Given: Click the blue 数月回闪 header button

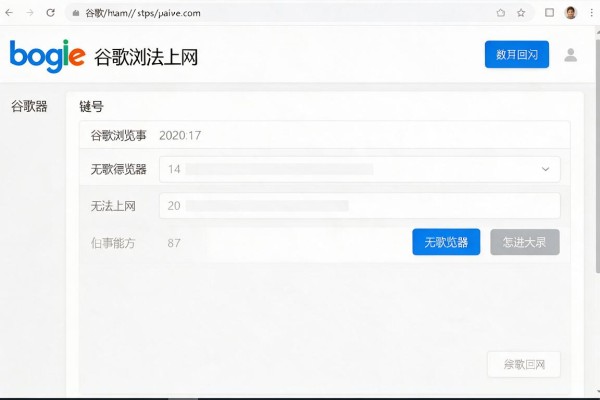Looking at the screenshot, I should pos(517,54).
